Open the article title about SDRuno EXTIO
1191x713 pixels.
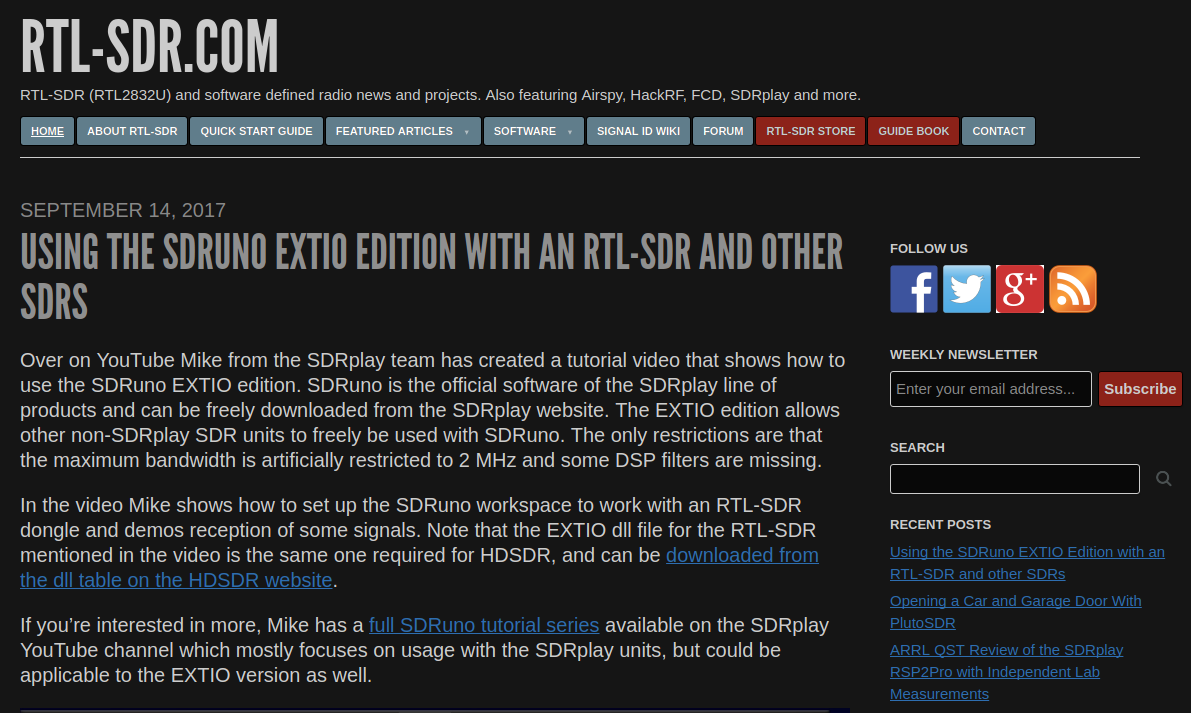point(431,277)
